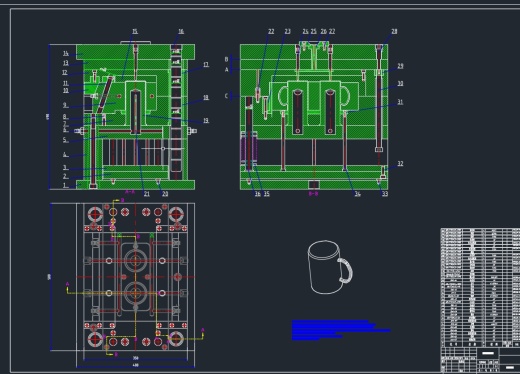This screenshot has width=520, height=374.
Task: Select part balloon number 17
Action: [206, 65]
